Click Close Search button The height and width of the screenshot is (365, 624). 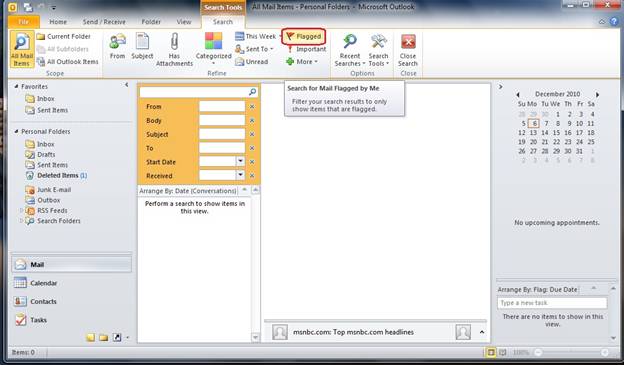408,50
